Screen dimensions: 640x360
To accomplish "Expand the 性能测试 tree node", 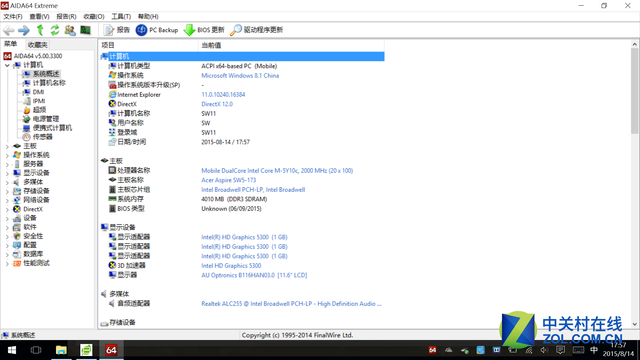I will pos(7,263).
